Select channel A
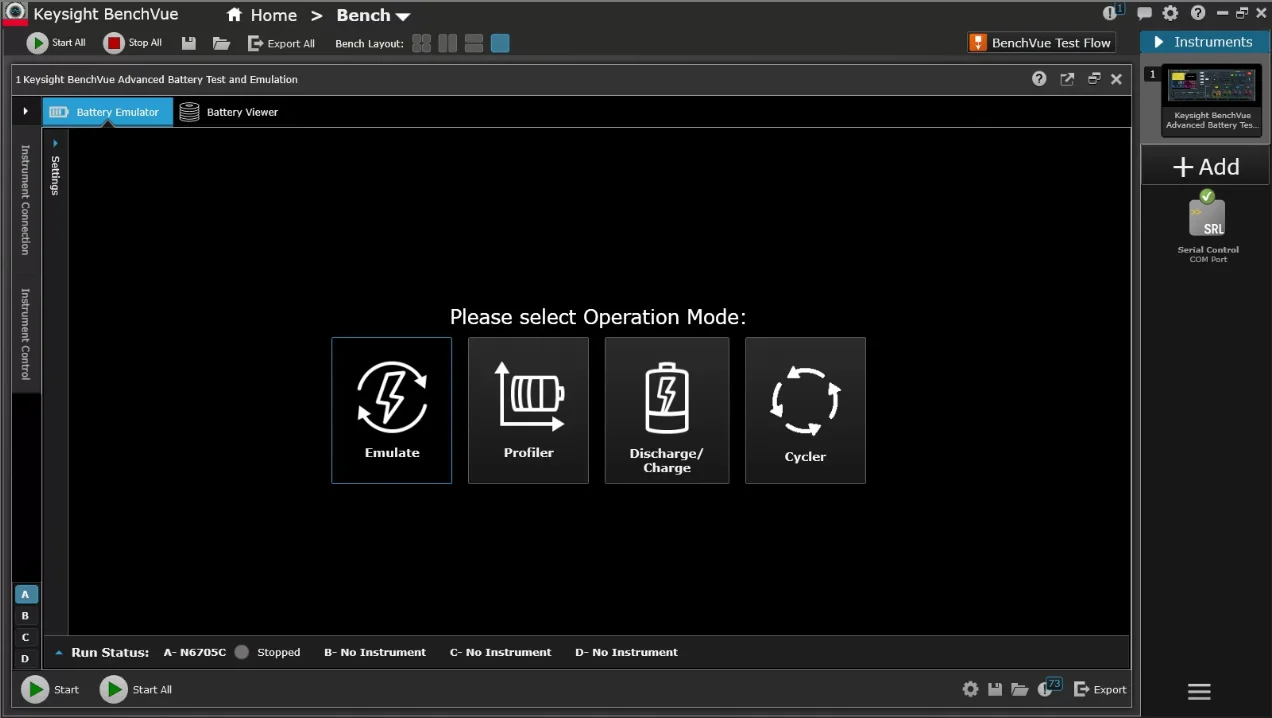1272x718 pixels. [x=26, y=594]
